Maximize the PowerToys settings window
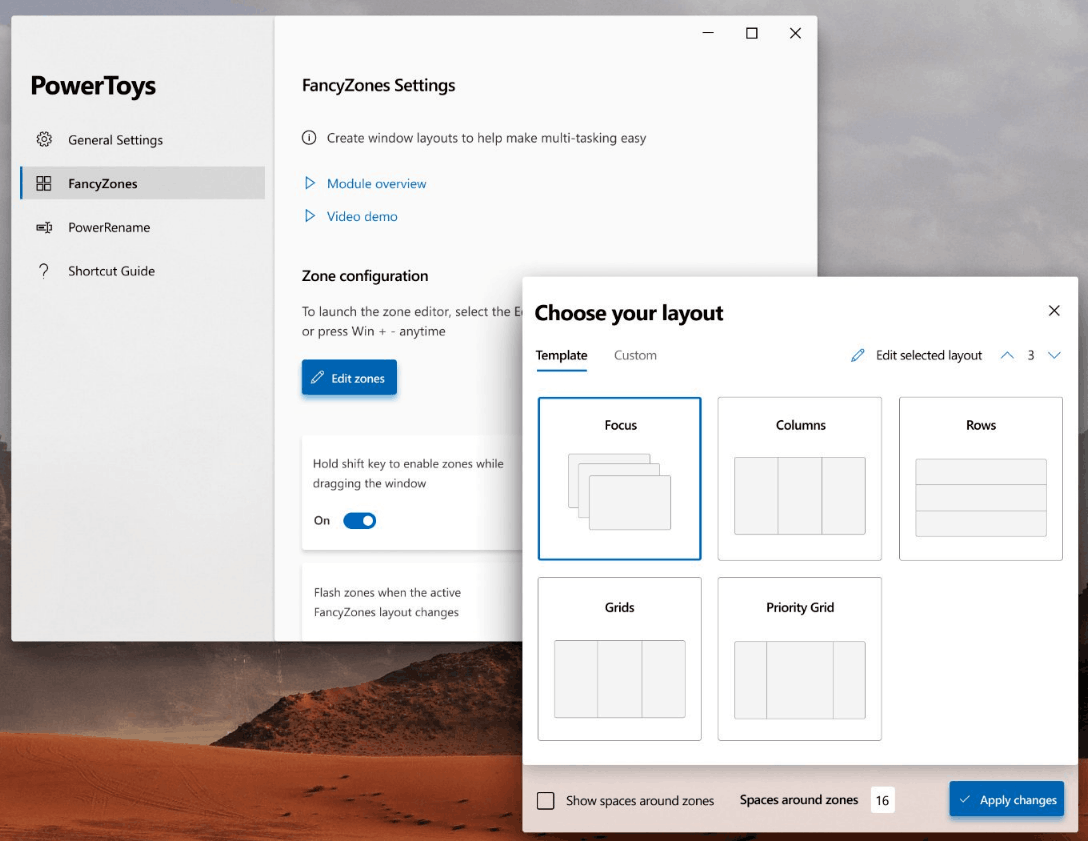 (x=751, y=33)
